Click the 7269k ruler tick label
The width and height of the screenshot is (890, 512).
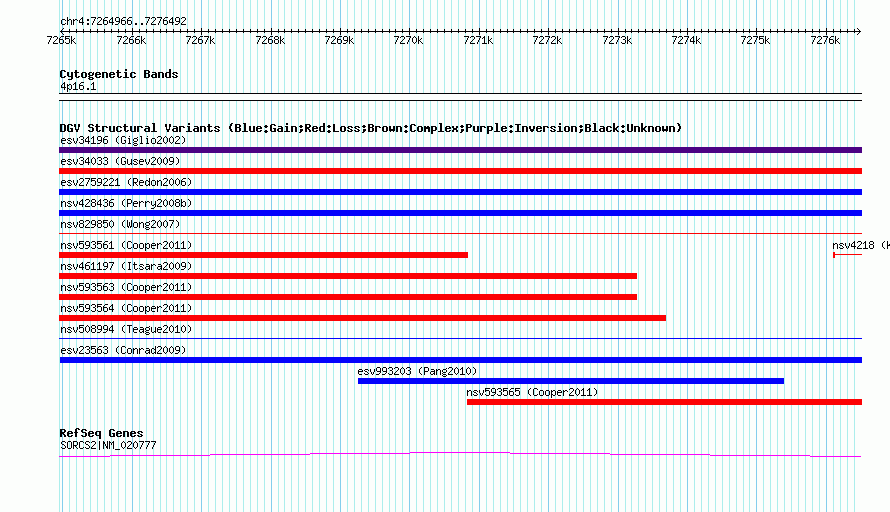coord(339,40)
